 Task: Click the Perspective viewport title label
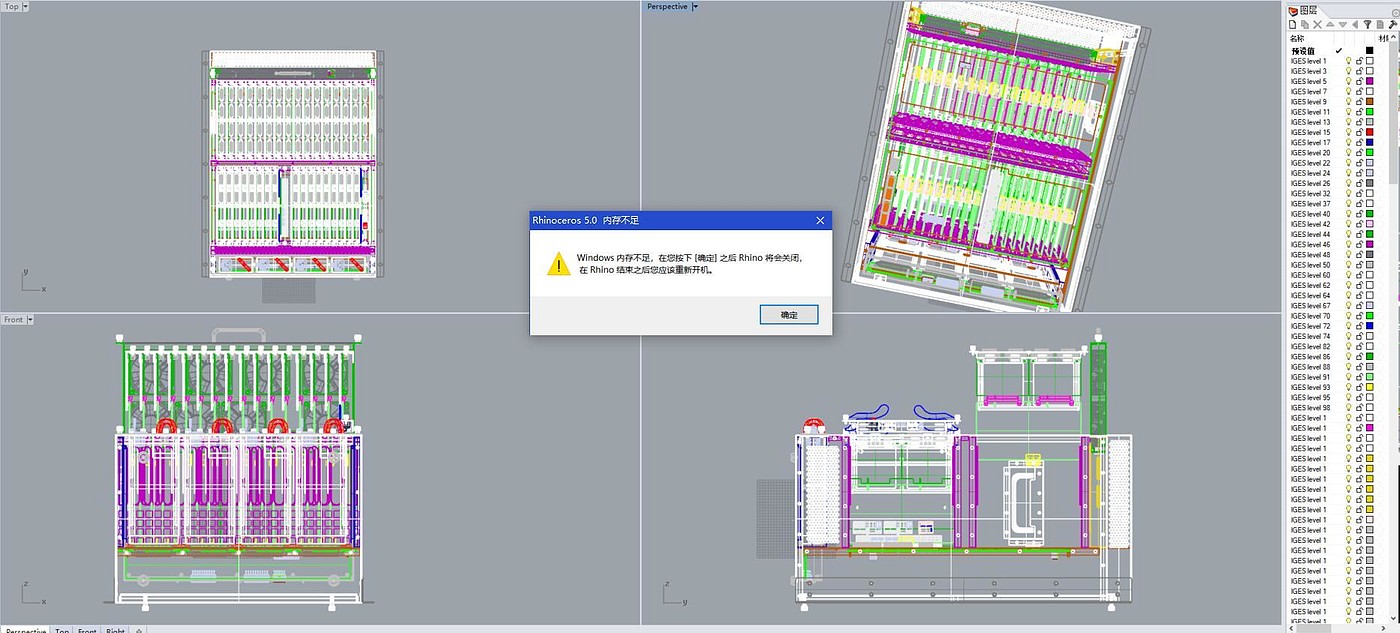[667, 7]
